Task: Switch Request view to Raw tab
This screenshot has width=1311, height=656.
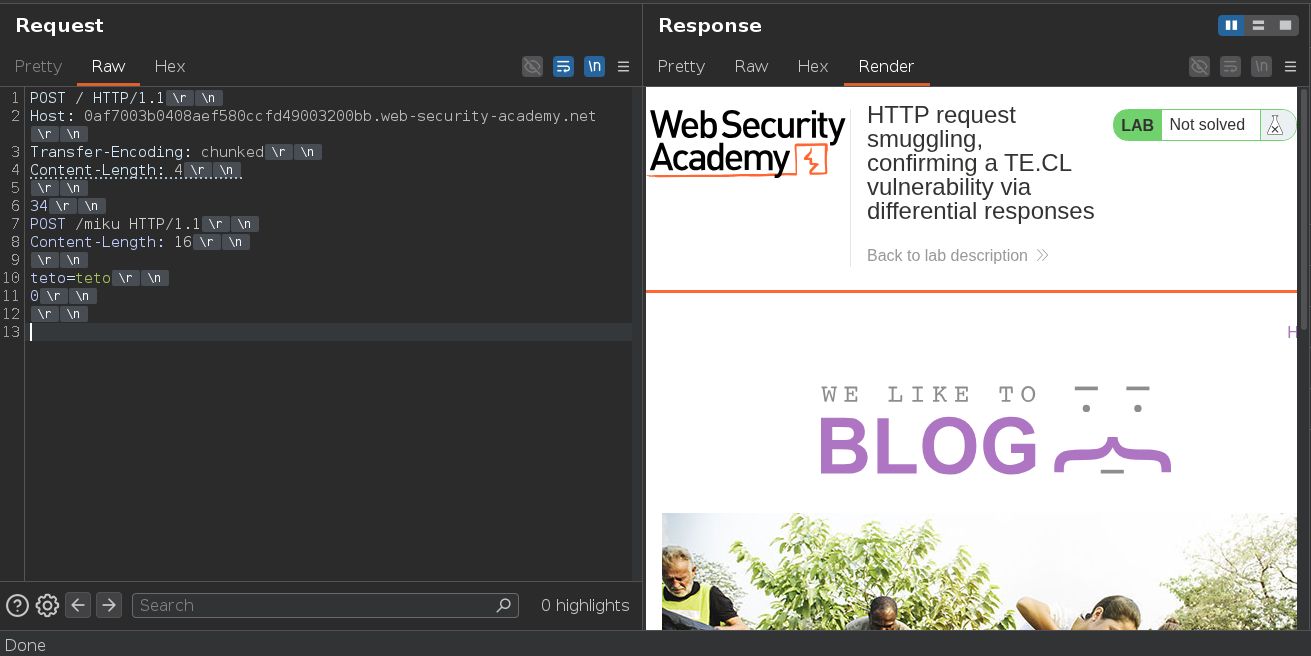Action: (x=108, y=66)
